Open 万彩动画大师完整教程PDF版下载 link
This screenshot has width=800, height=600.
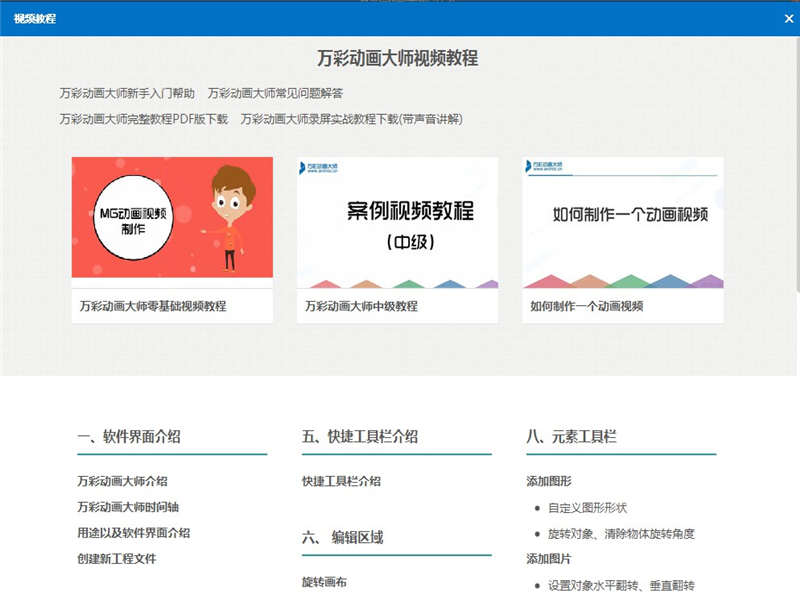pos(143,119)
